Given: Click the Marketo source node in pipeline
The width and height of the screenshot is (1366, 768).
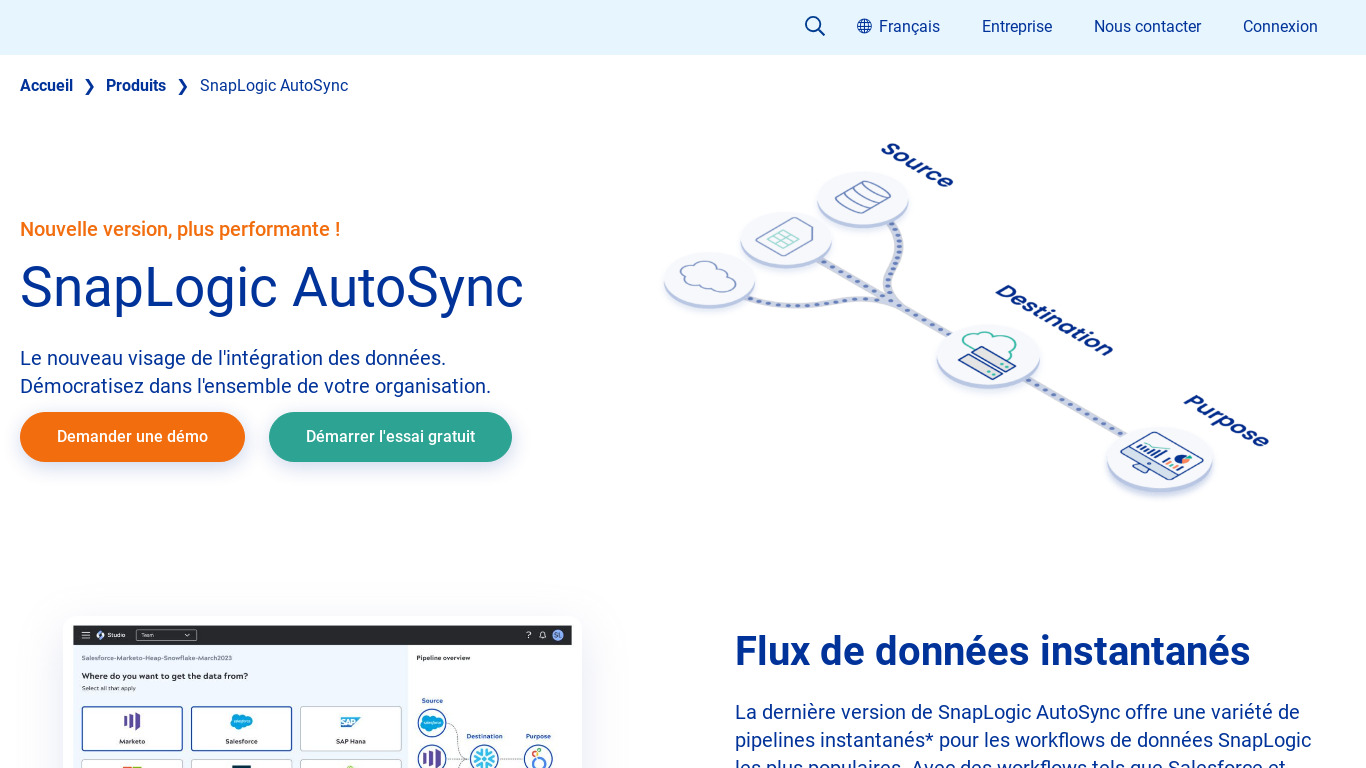Looking at the screenshot, I should pyautogui.click(x=432, y=757).
